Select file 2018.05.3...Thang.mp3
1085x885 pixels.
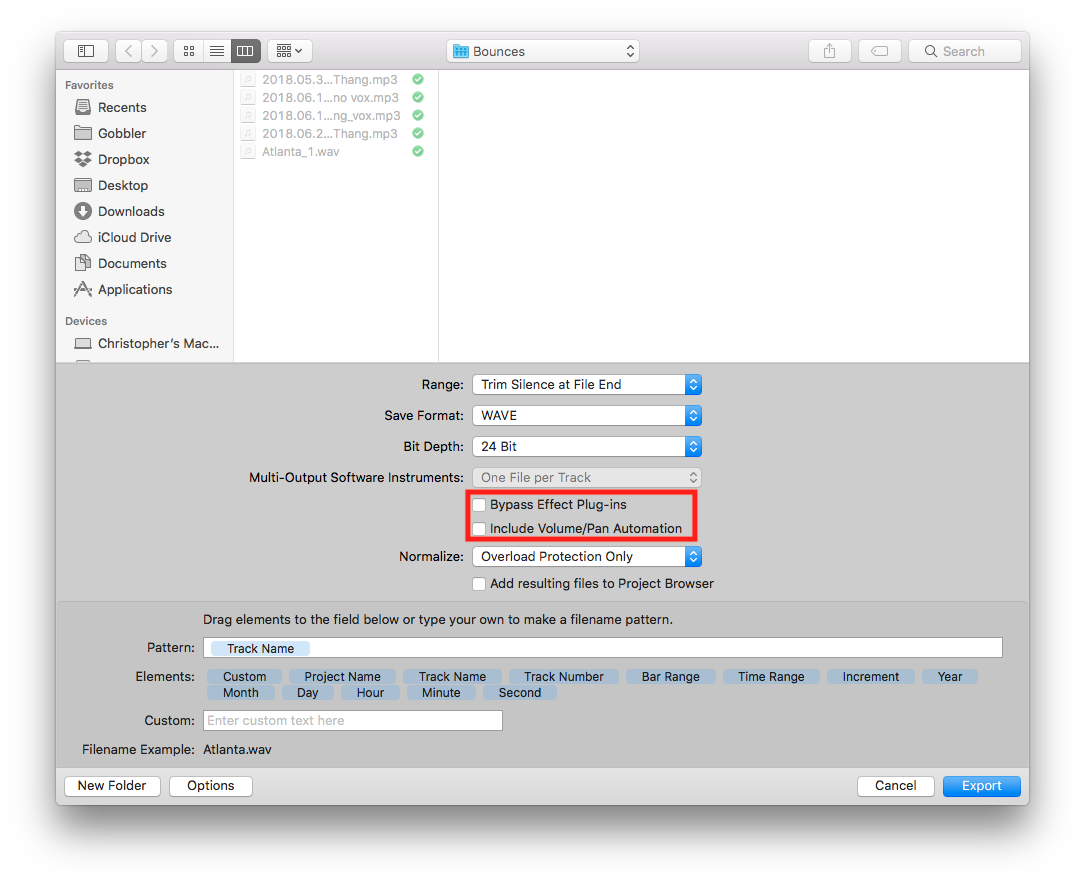330,80
